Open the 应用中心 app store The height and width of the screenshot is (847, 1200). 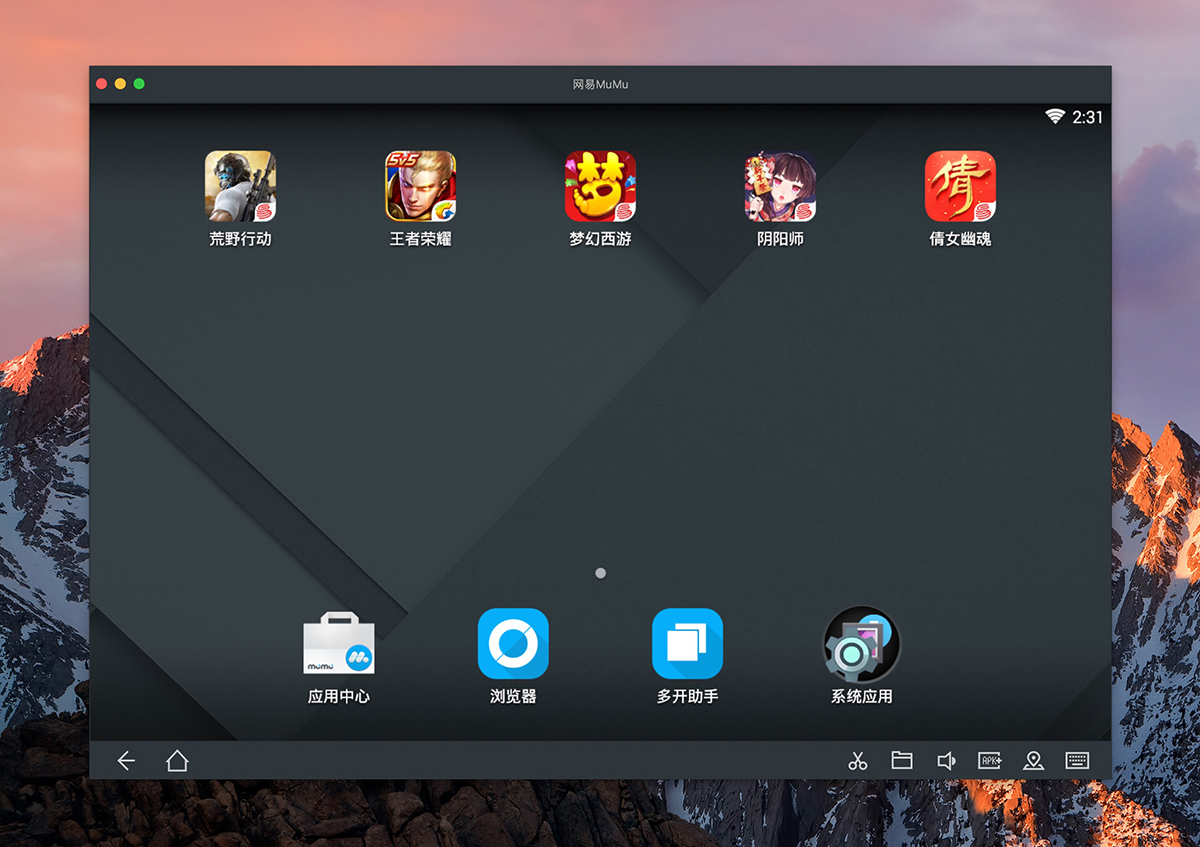(x=339, y=643)
